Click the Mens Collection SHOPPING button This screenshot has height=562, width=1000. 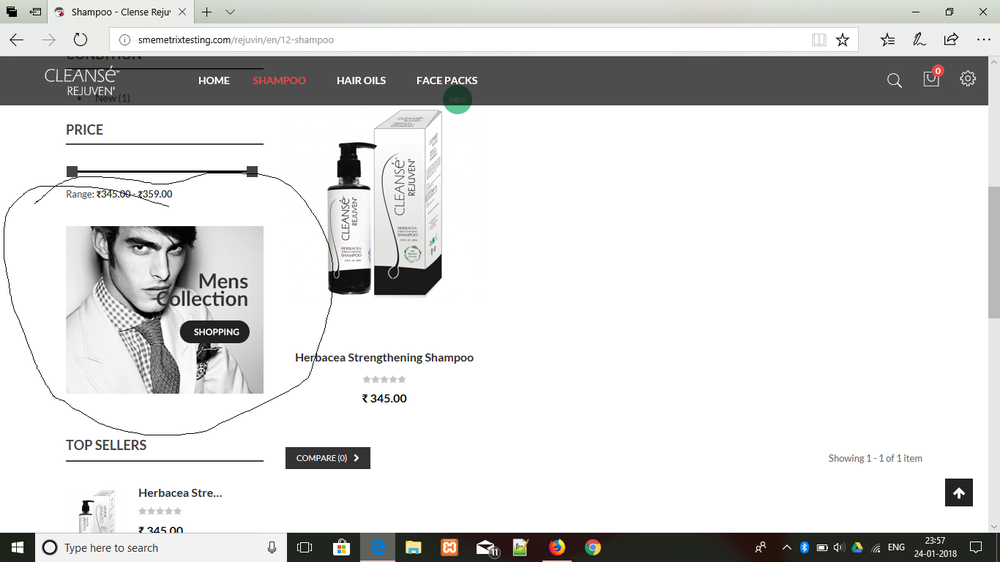coord(215,332)
